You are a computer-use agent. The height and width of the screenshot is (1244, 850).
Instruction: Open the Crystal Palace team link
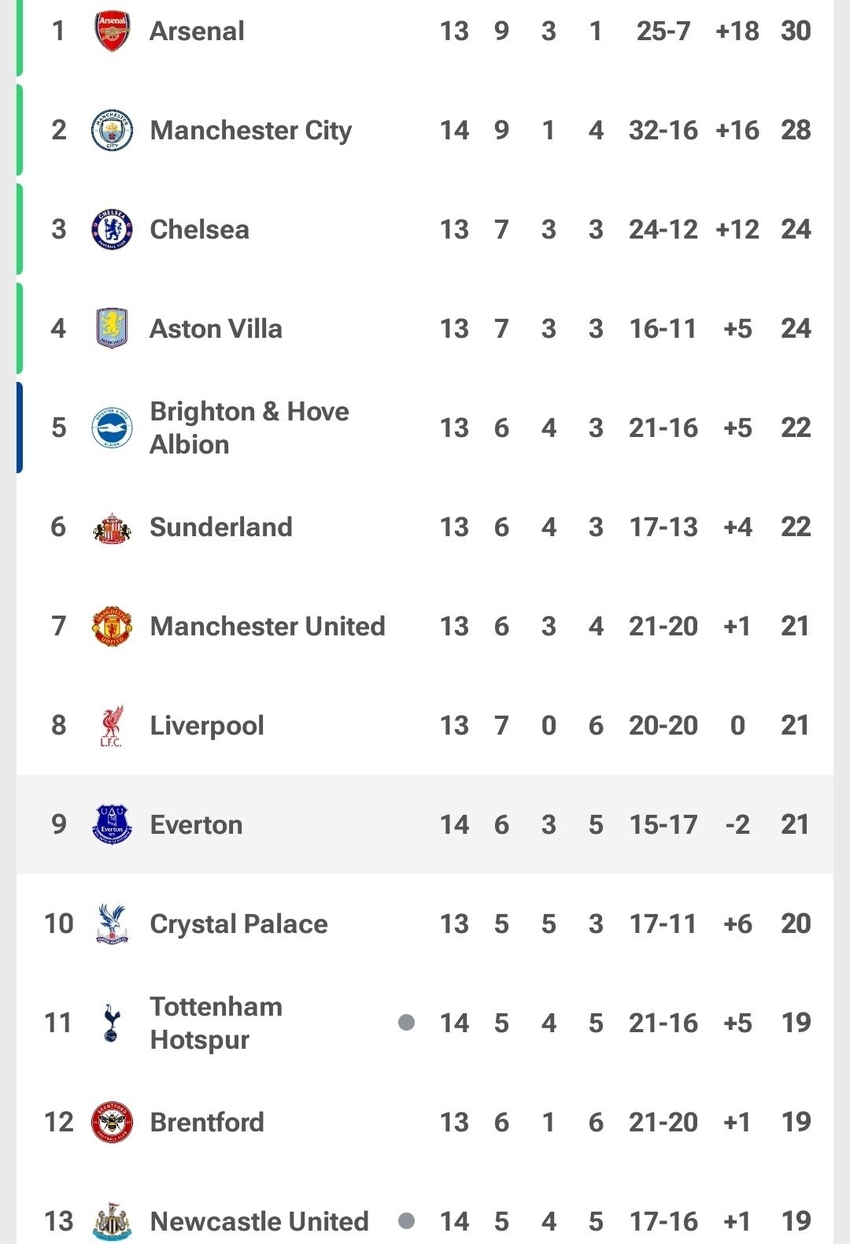238,924
